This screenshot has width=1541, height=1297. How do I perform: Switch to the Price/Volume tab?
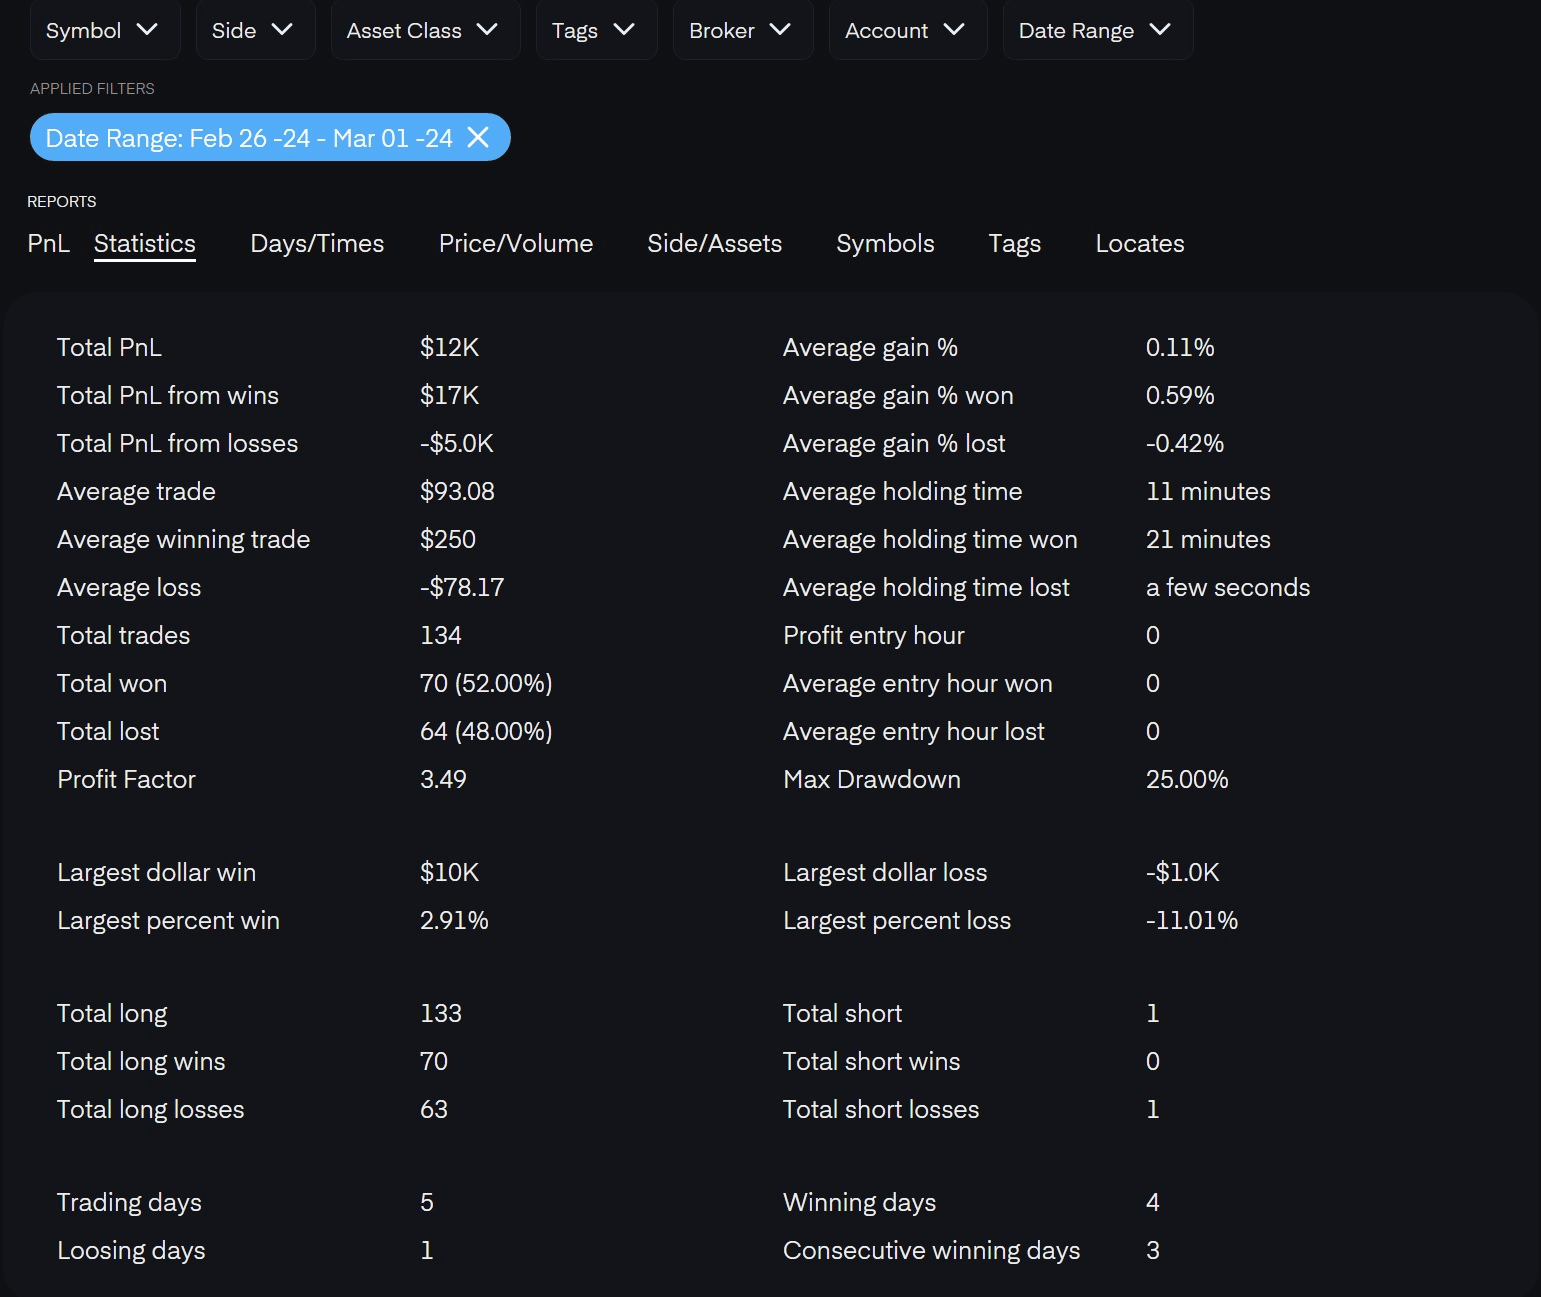click(516, 243)
